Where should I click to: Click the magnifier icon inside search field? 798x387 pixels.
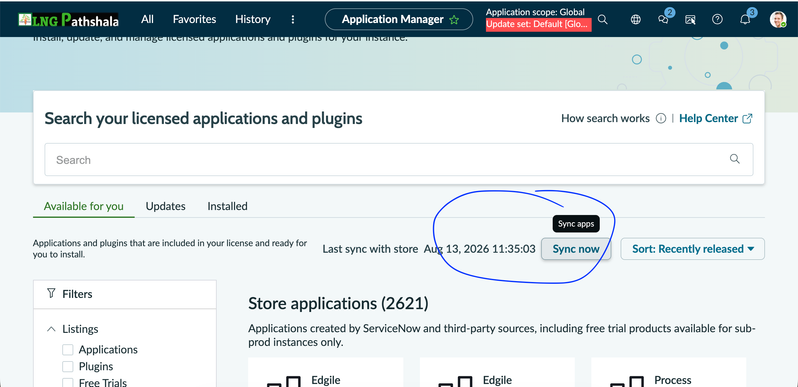(x=734, y=159)
